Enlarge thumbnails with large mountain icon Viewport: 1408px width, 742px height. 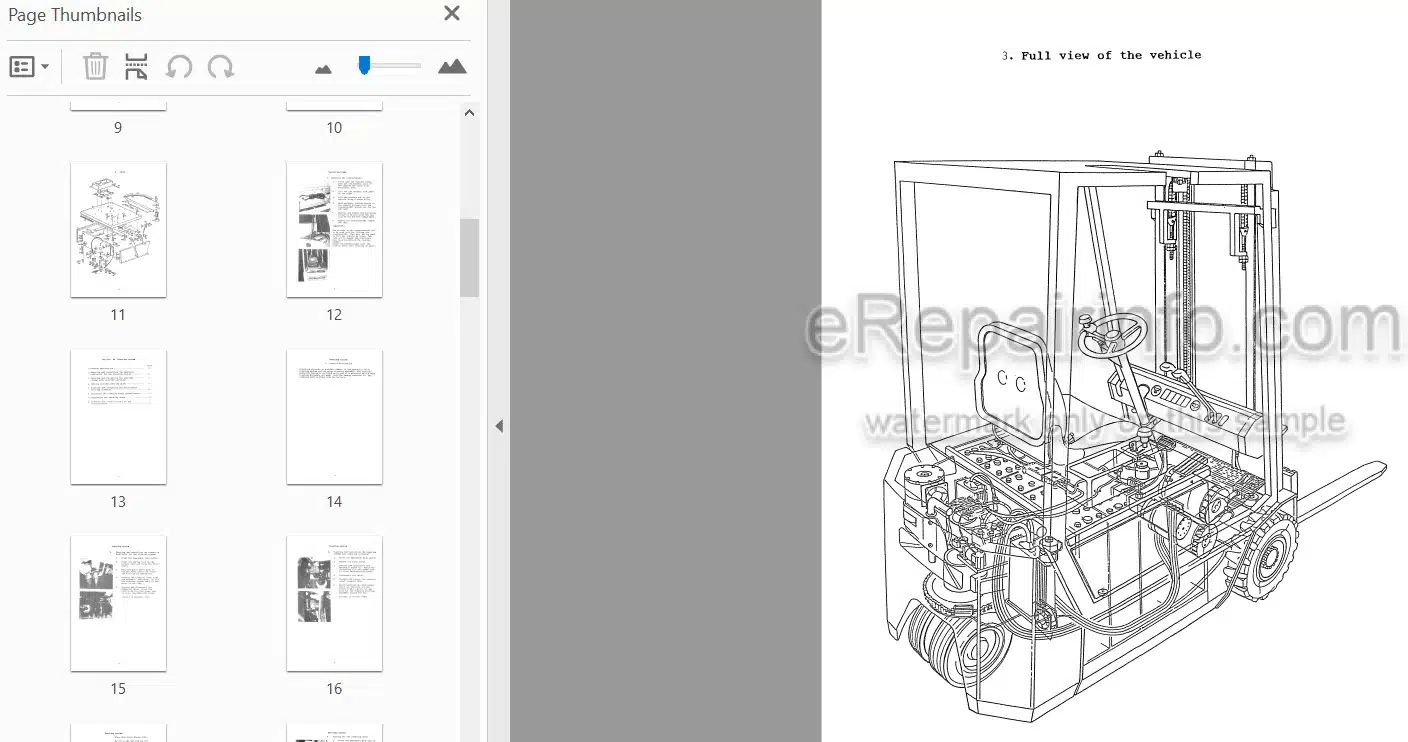click(x=452, y=67)
